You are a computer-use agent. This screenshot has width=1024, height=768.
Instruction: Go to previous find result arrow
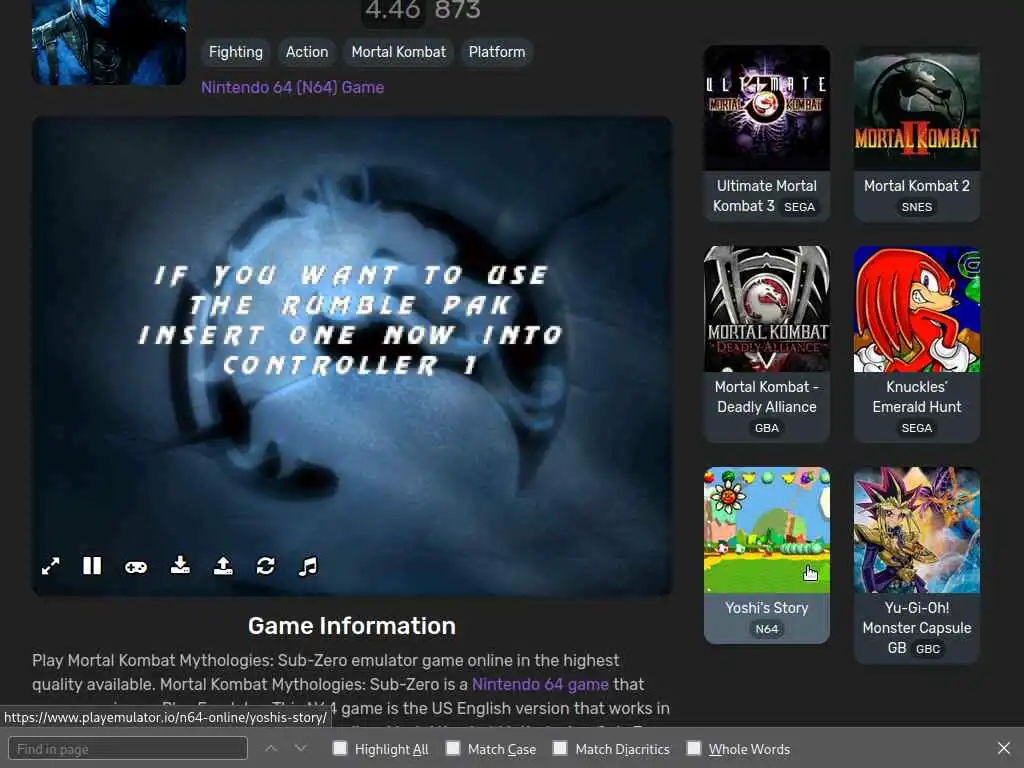(x=271, y=748)
